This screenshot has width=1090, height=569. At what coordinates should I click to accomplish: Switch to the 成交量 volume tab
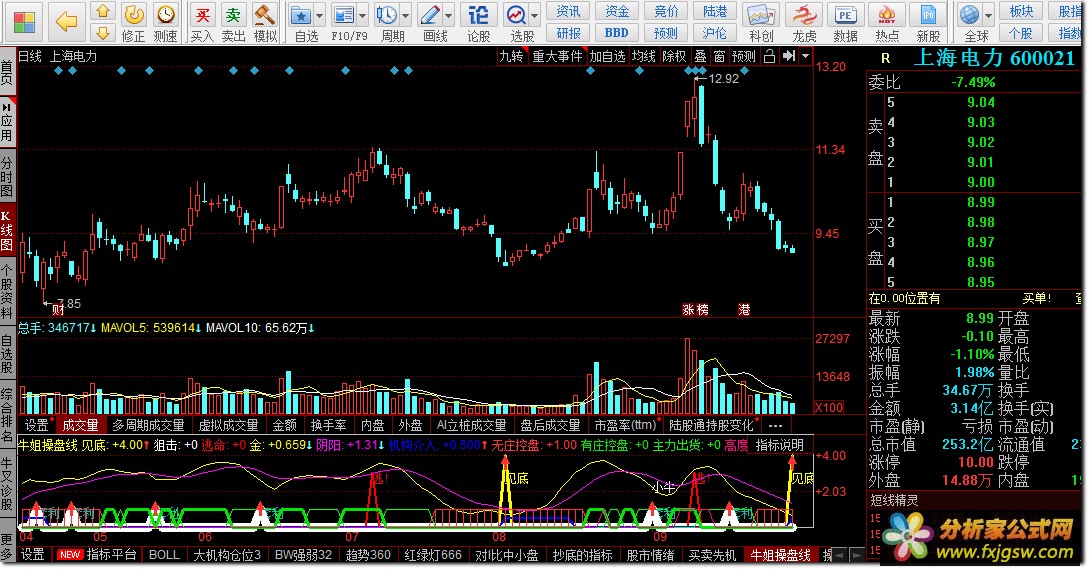click(x=81, y=425)
